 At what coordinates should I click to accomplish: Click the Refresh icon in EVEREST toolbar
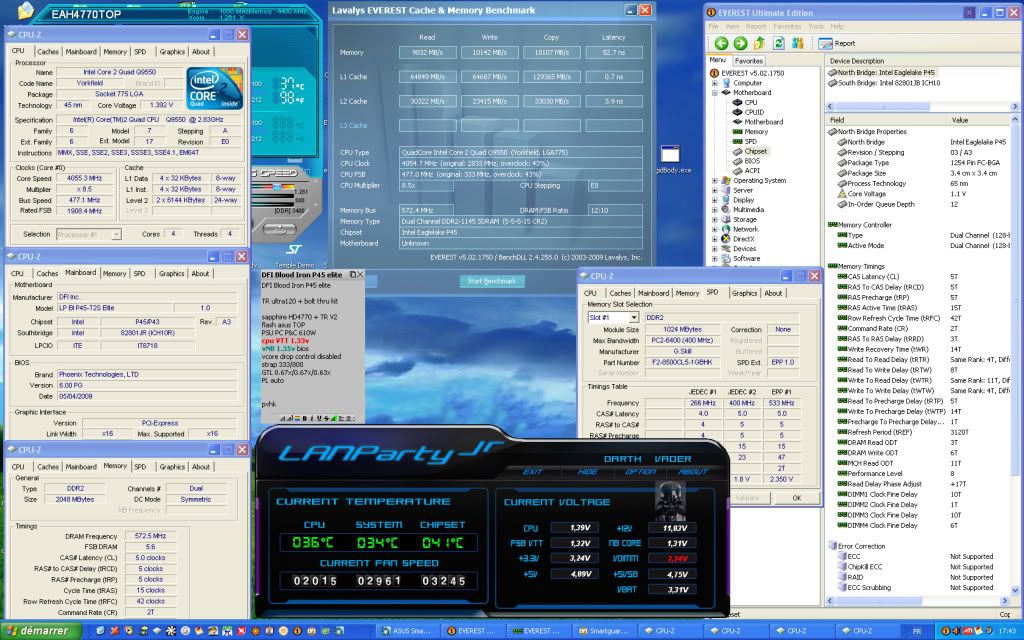[778, 43]
